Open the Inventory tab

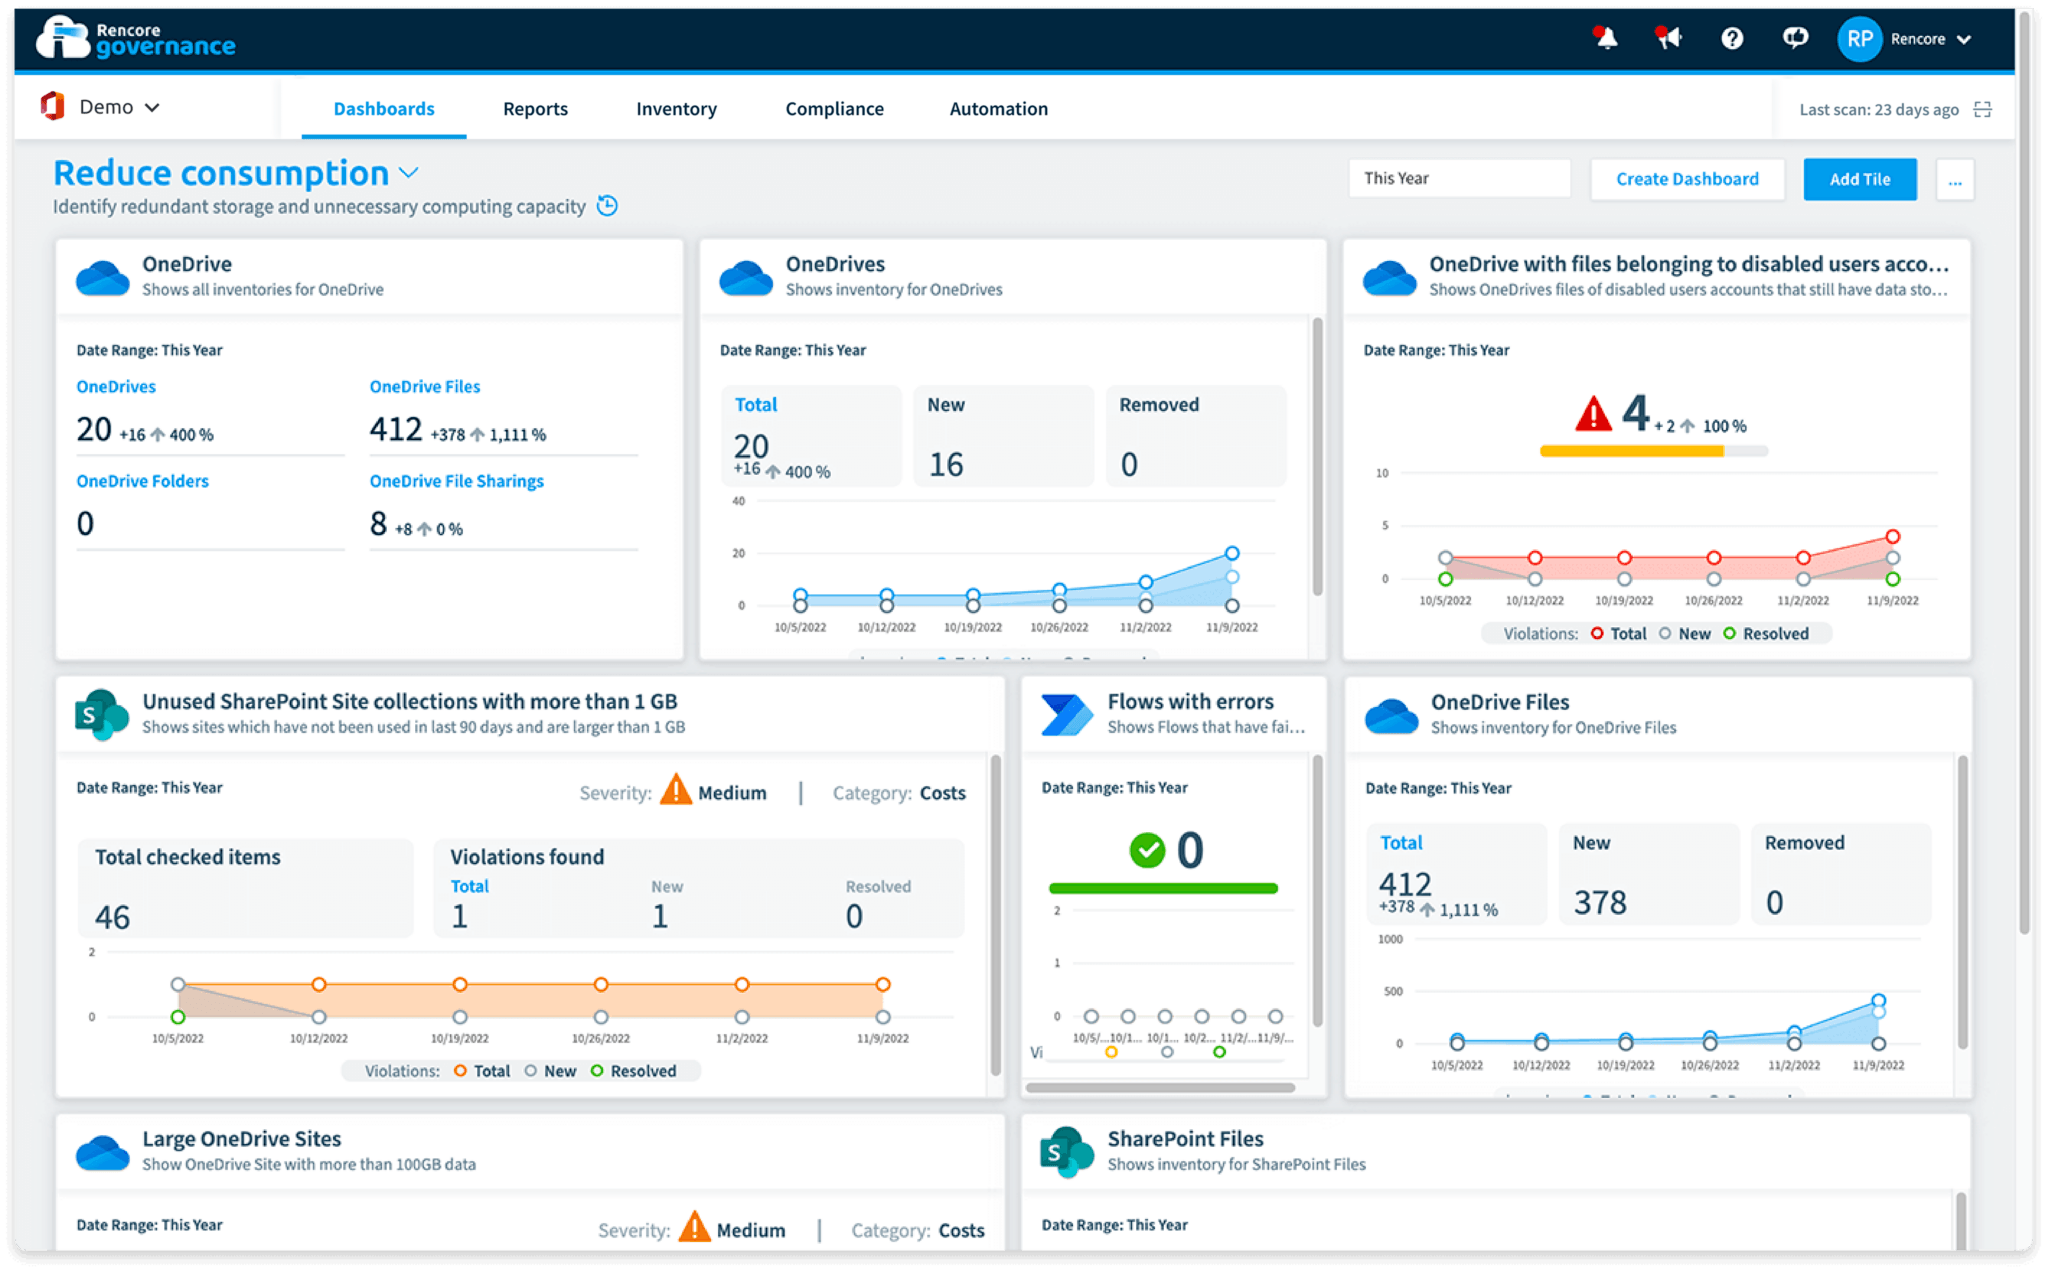(676, 109)
